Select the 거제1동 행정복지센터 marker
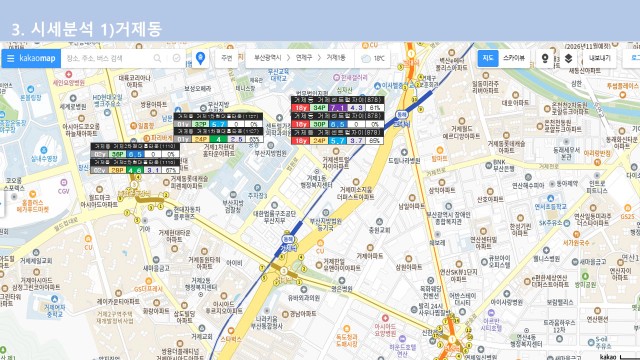Viewport: 640px width, 360px height. click(x=316, y=171)
